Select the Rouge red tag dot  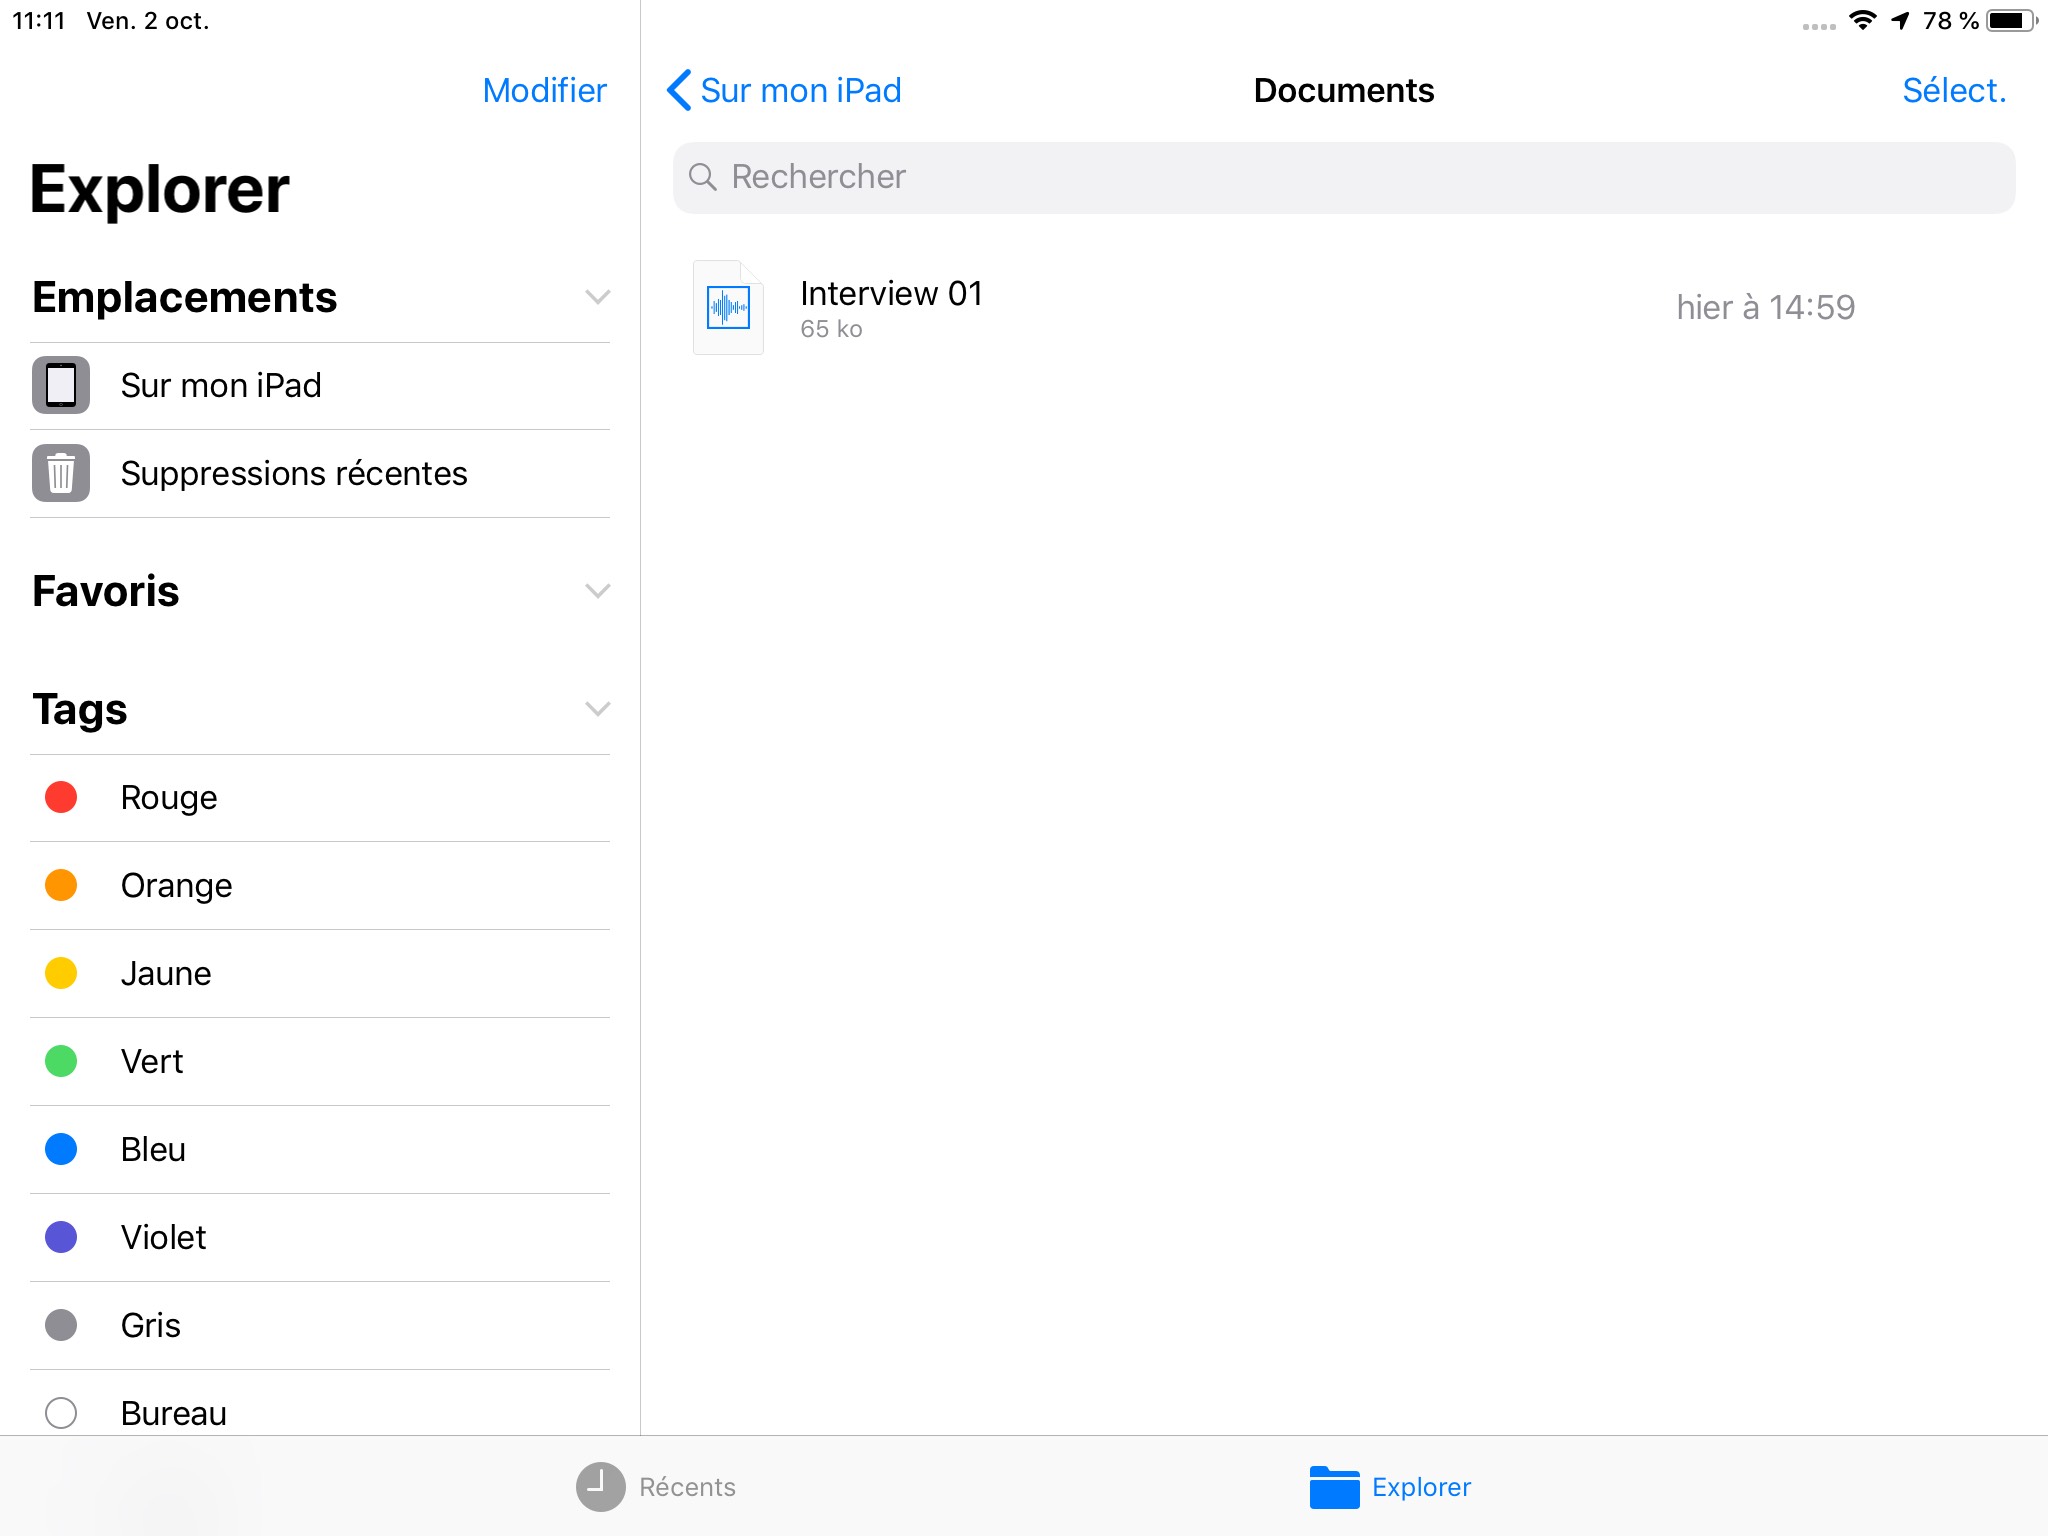click(61, 797)
